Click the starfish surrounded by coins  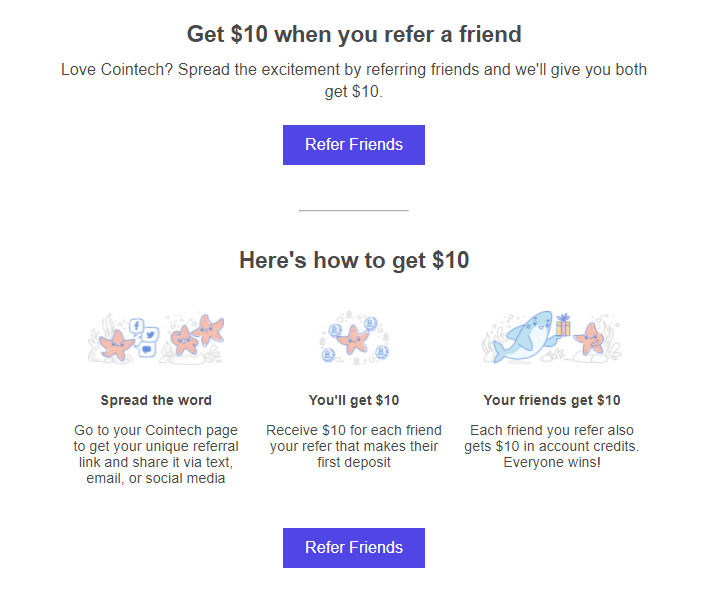[353, 339]
